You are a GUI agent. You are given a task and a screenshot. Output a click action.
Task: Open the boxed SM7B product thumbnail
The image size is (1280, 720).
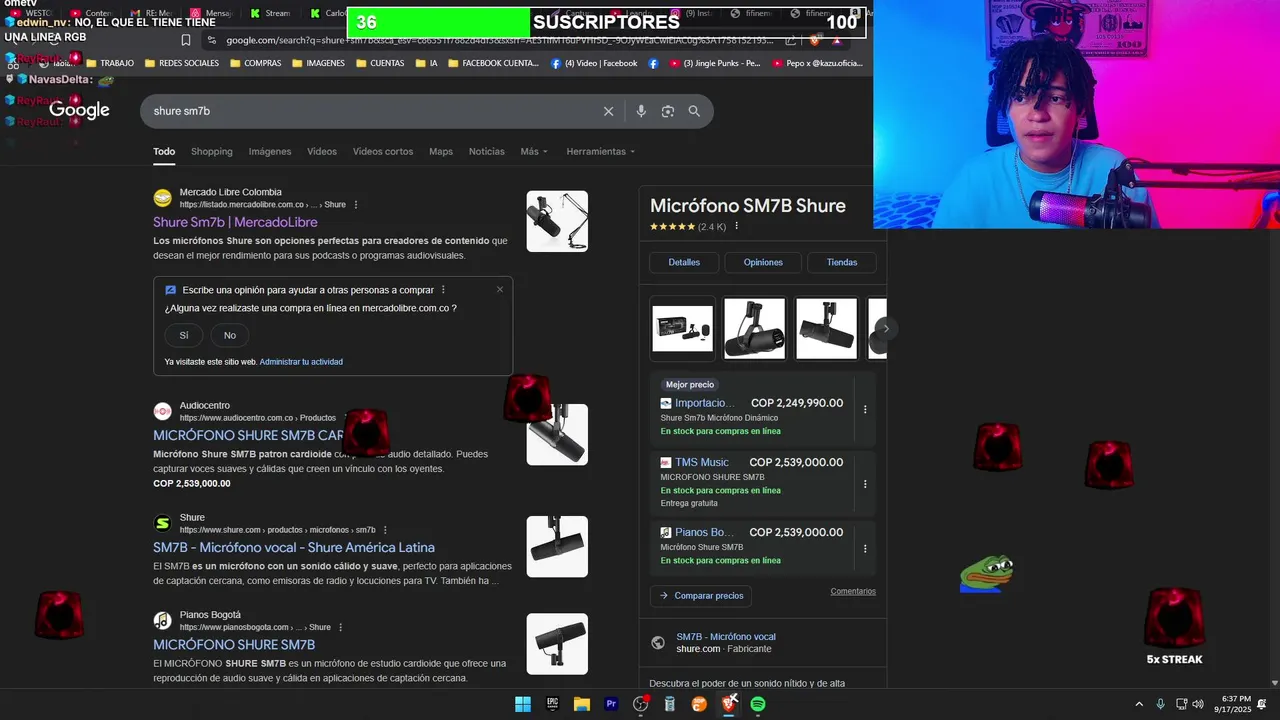[x=683, y=328]
